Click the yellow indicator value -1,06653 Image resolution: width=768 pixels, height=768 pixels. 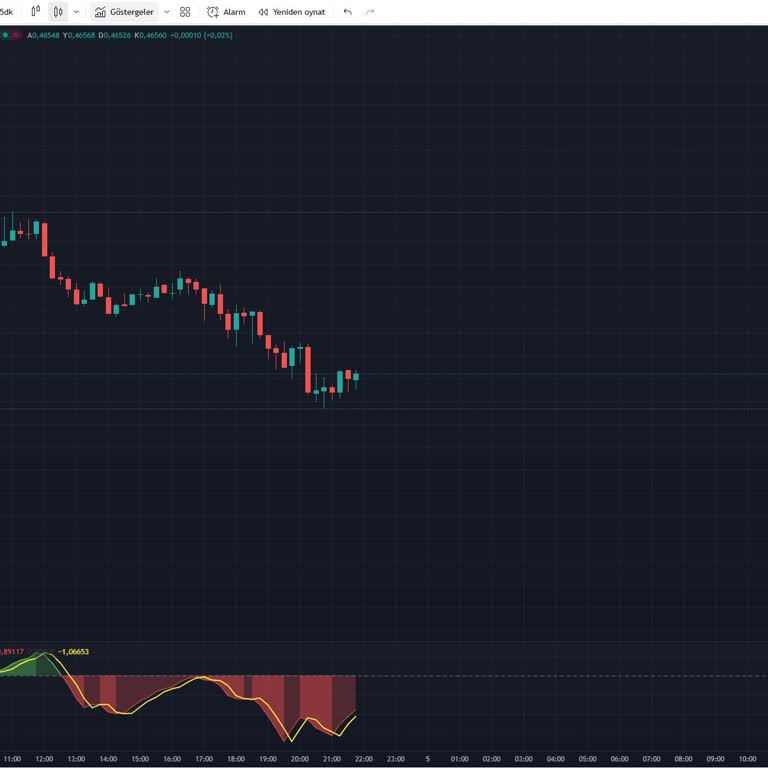(x=73, y=651)
